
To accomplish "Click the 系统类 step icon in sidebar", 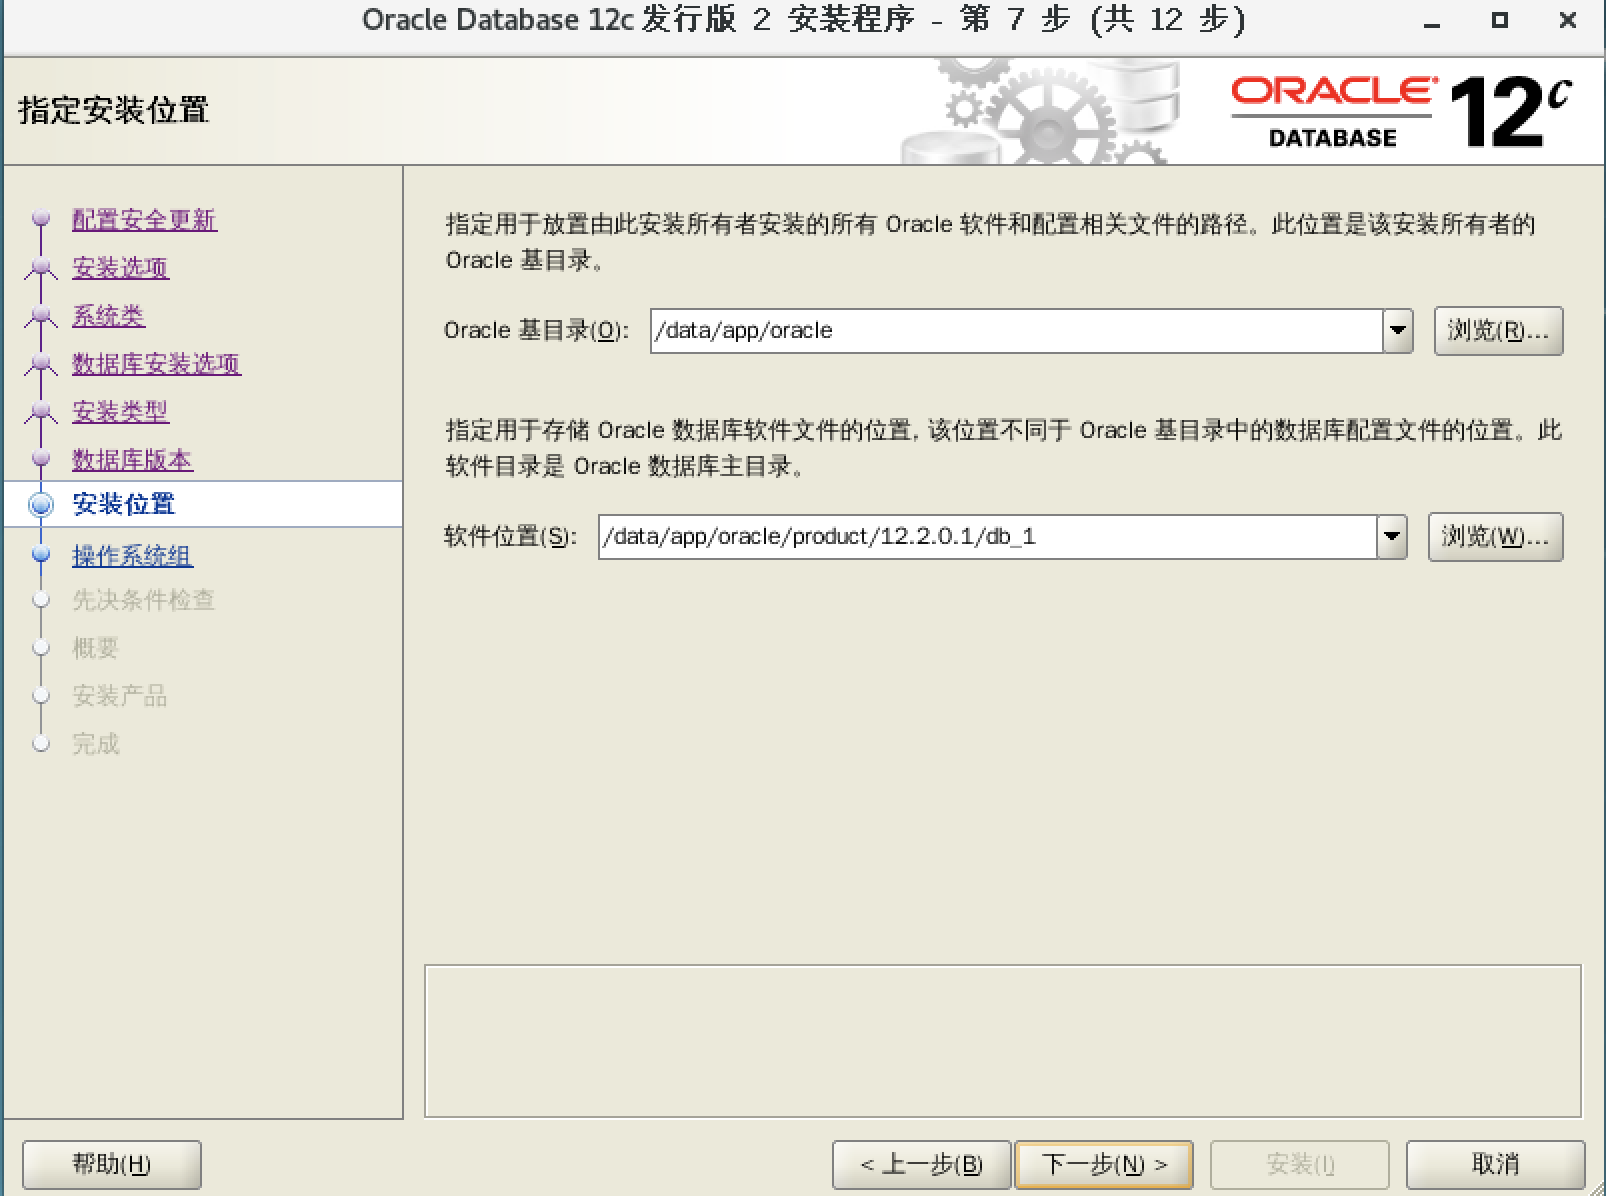I will coord(40,314).
